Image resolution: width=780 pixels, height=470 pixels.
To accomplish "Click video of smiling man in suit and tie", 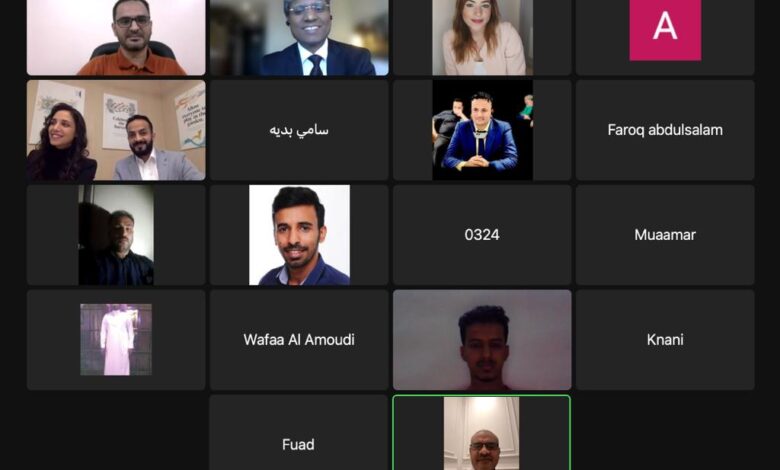I will coord(298,37).
